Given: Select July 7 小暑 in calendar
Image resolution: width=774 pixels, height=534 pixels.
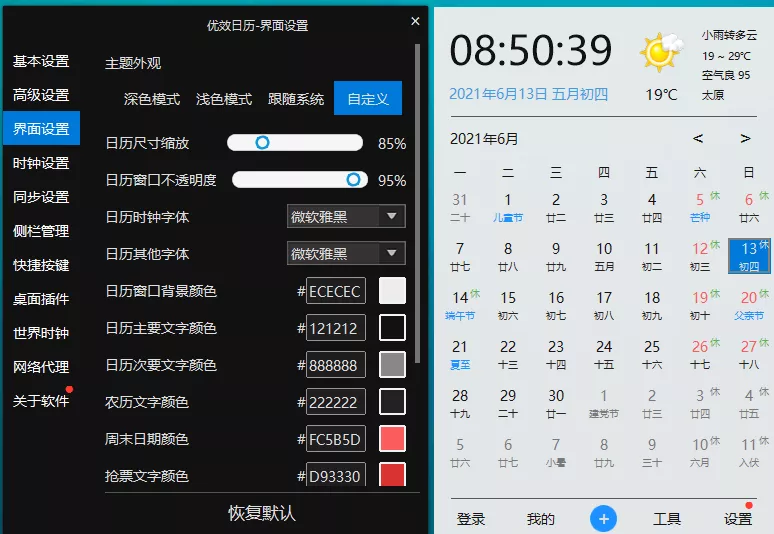Looking at the screenshot, I should click(556, 452).
